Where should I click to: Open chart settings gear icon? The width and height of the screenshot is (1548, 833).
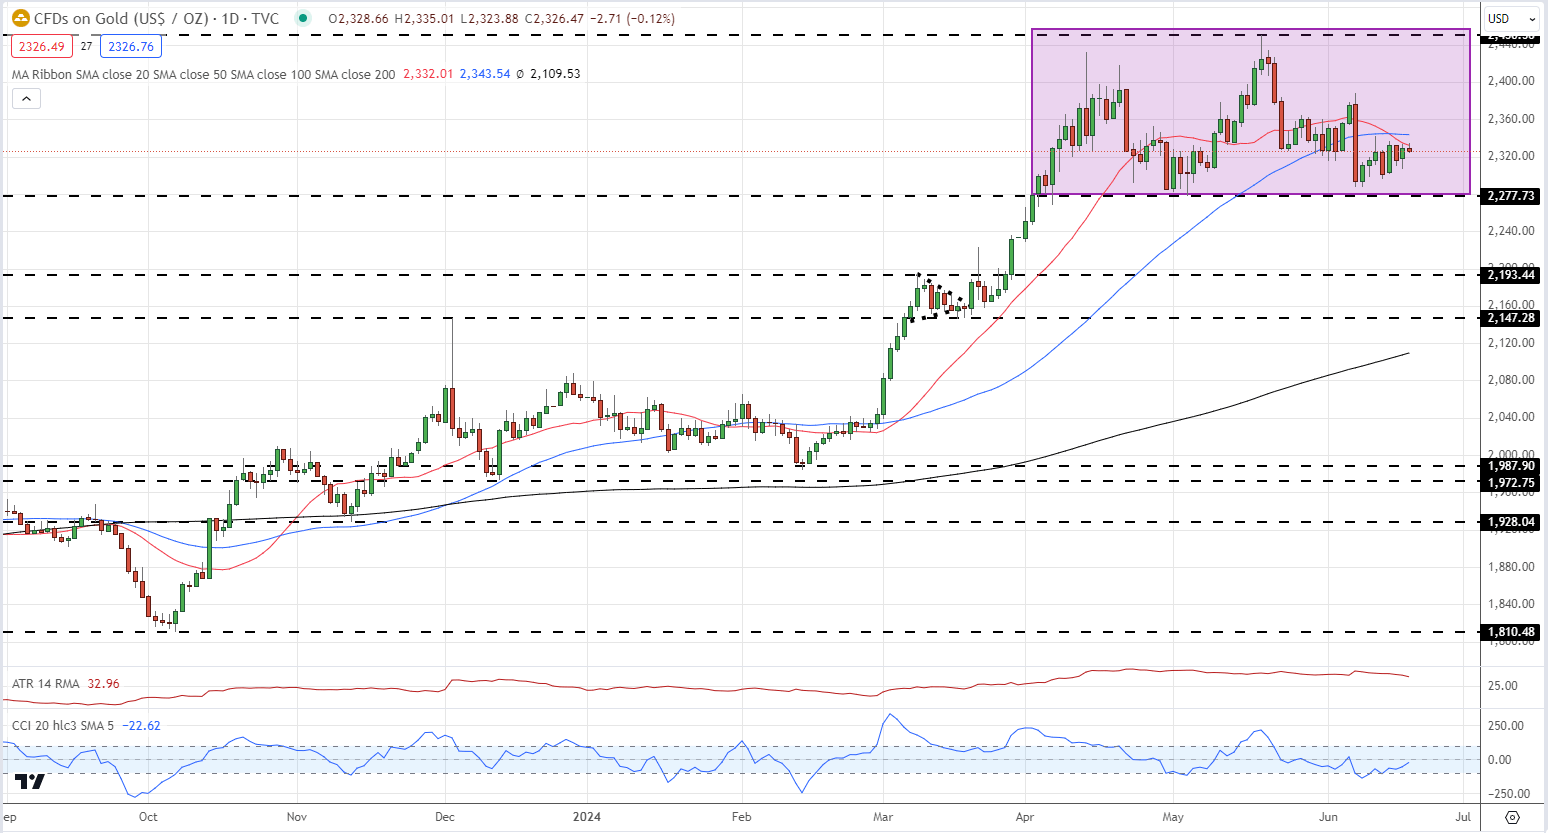tap(1513, 817)
